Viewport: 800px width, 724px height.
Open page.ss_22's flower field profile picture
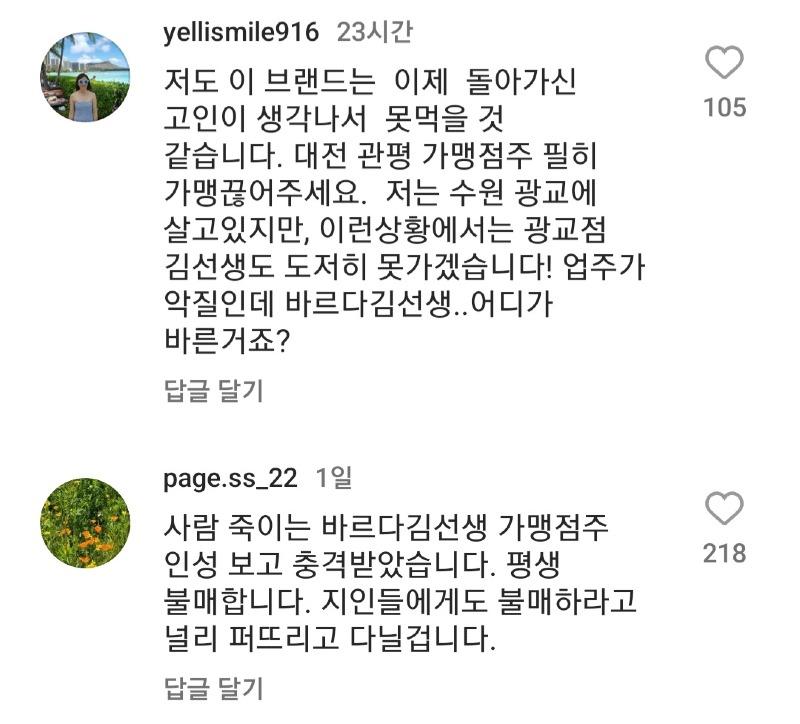click(85, 523)
